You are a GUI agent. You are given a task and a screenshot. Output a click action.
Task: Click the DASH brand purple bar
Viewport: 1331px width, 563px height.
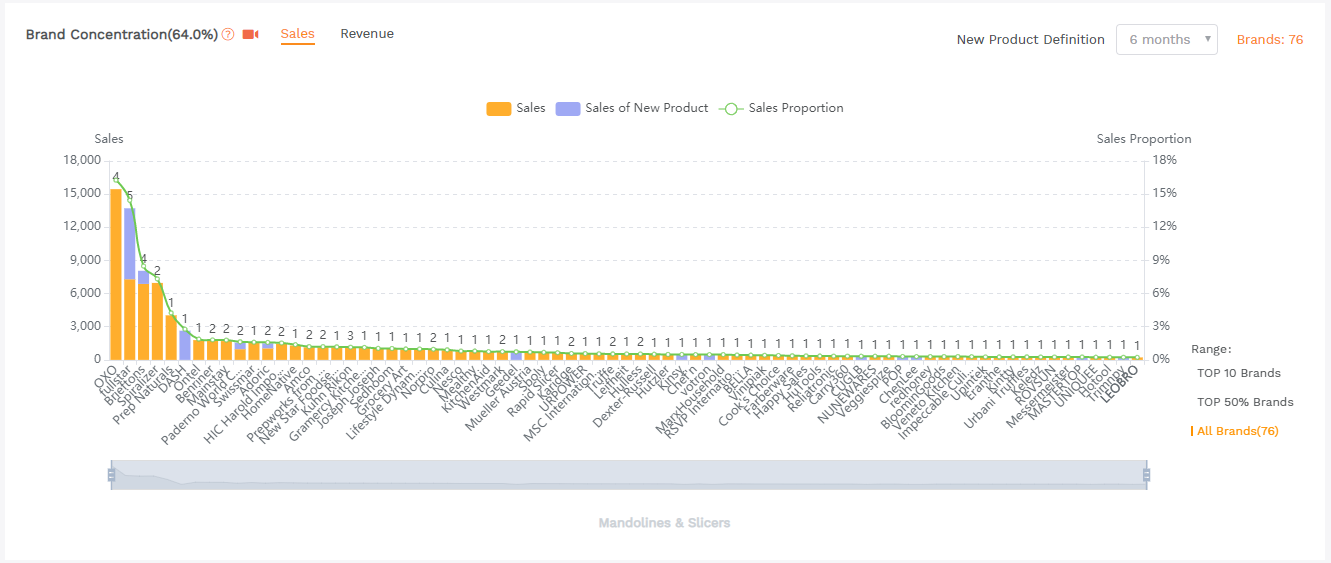[185, 345]
